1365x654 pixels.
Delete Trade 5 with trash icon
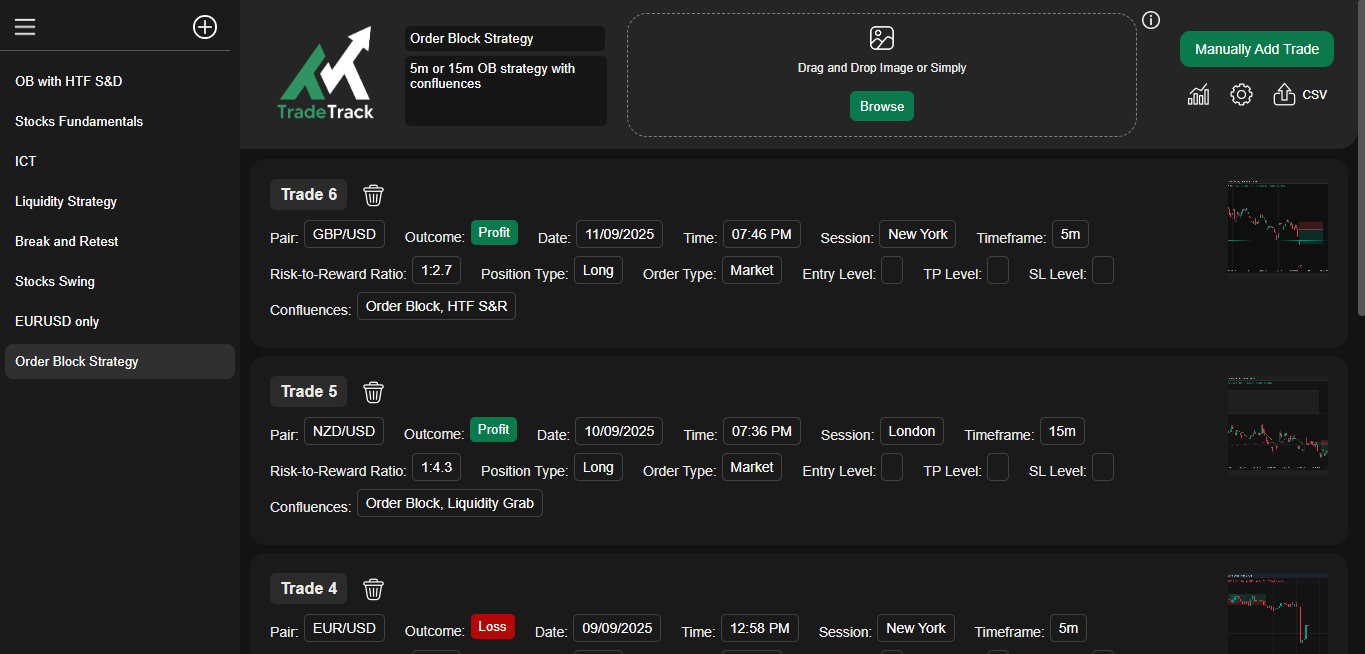374,392
